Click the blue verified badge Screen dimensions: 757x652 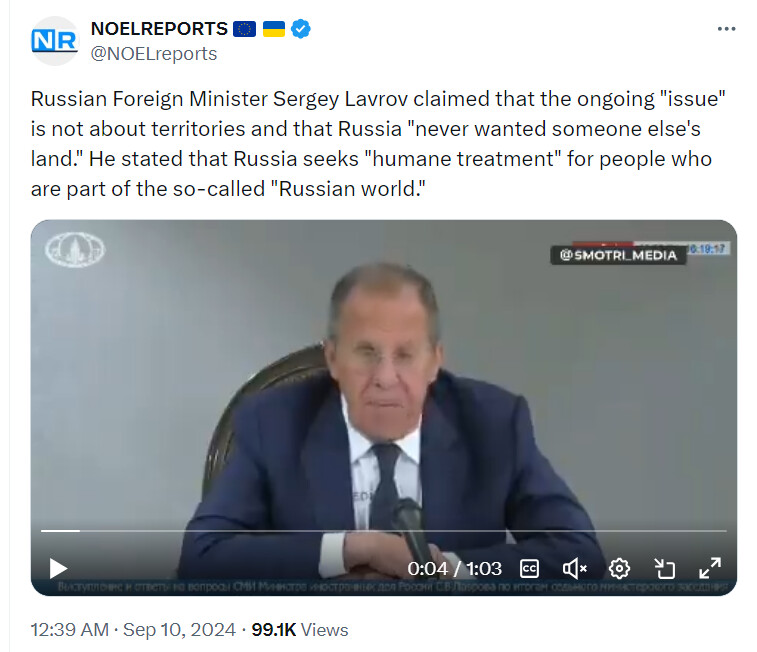[301, 29]
